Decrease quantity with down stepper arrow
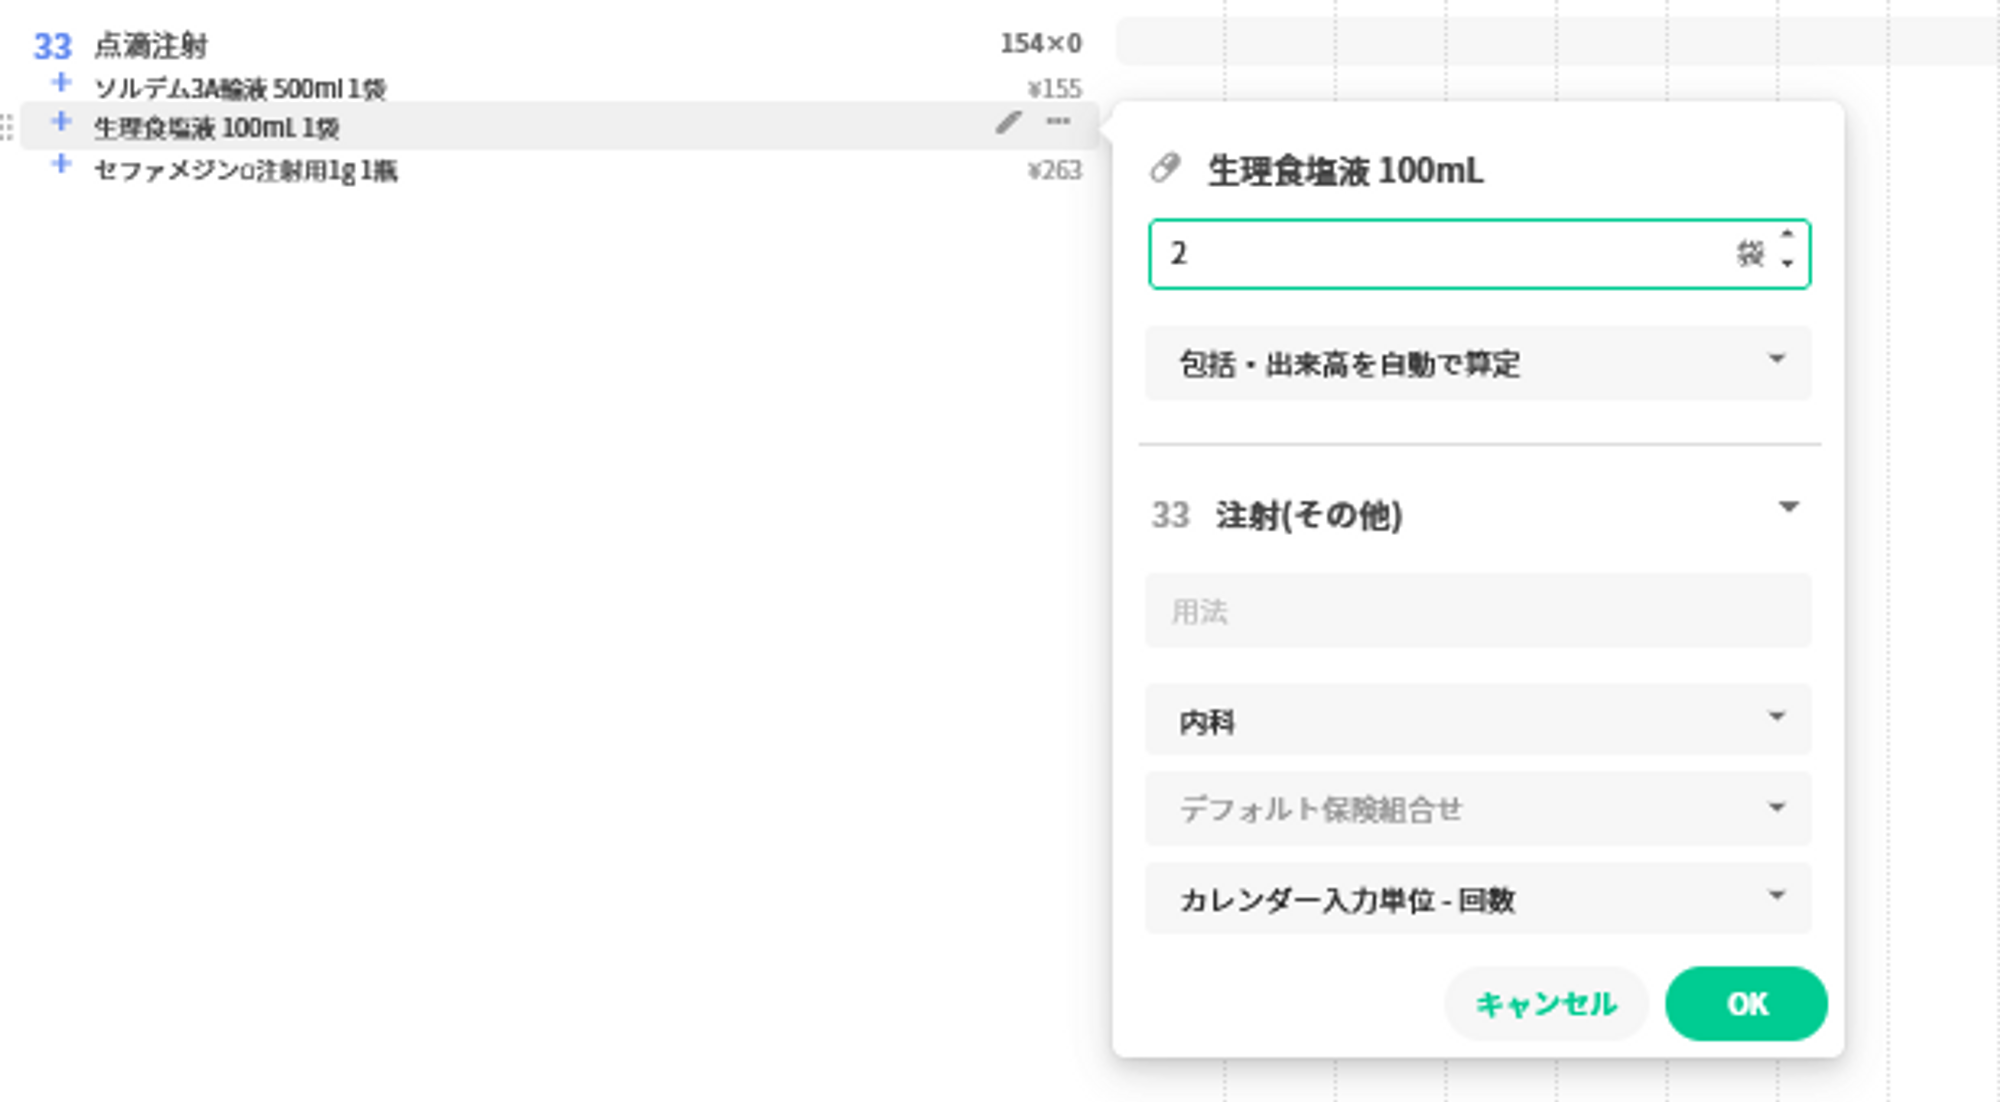 pos(1787,264)
